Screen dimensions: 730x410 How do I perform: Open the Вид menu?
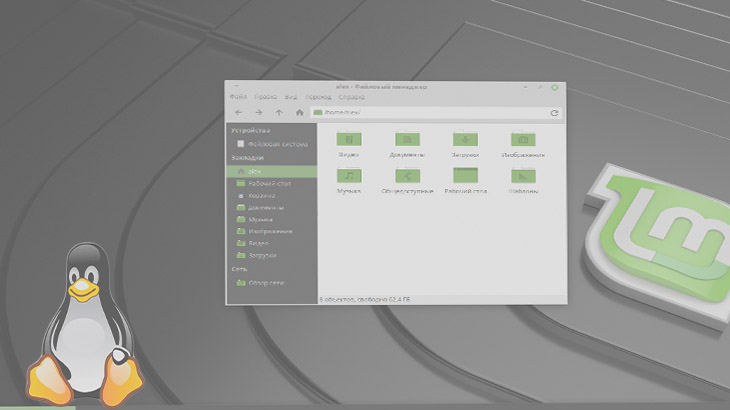point(291,97)
